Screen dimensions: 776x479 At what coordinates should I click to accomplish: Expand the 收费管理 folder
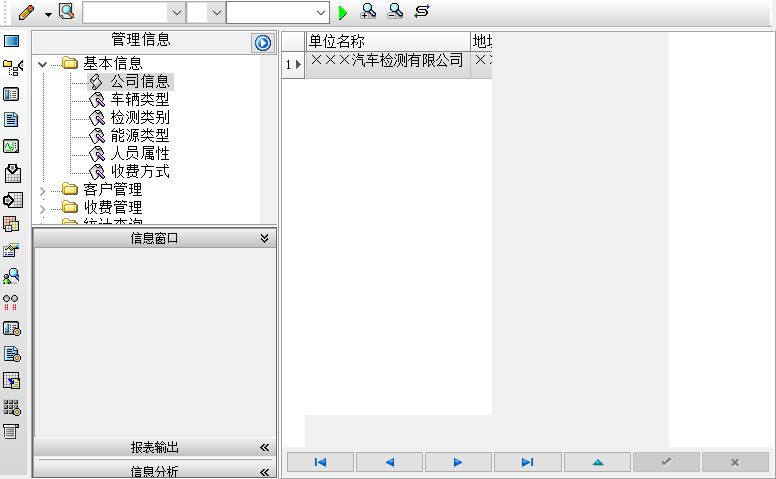click(x=43, y=209)
